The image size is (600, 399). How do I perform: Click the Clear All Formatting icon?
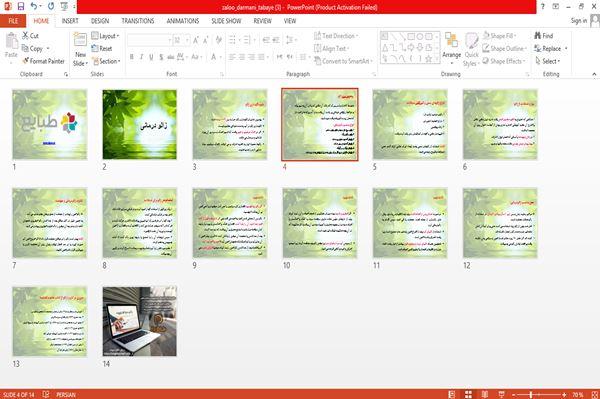click(218, 40)
